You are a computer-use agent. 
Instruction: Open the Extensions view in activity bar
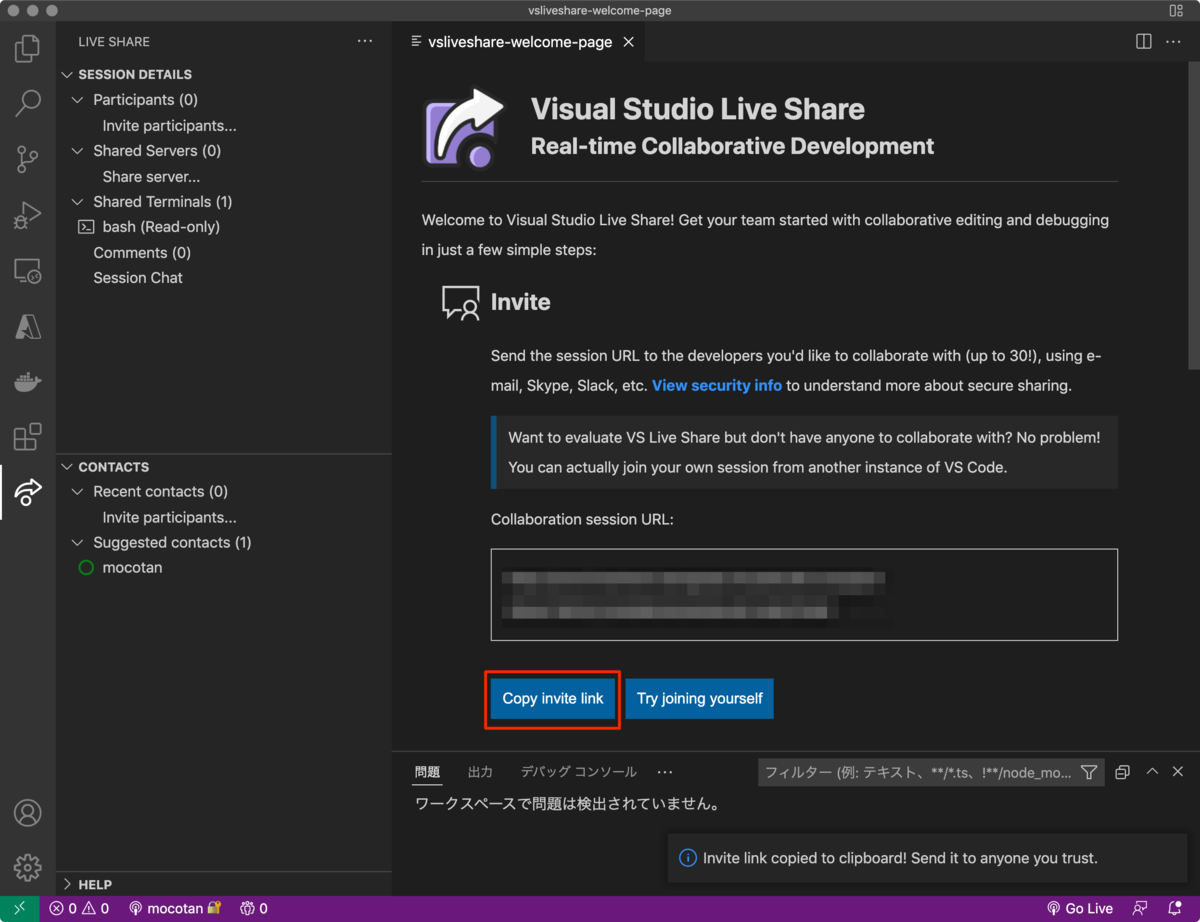click(x=27, y=436)
